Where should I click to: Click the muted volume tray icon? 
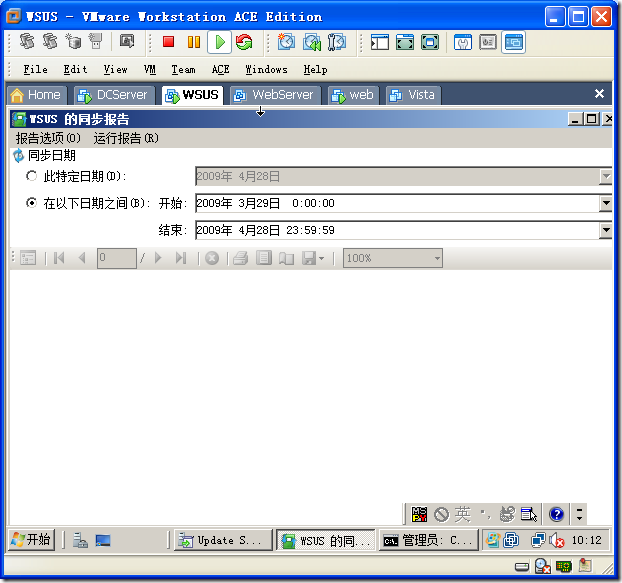[x=557, y=540]
